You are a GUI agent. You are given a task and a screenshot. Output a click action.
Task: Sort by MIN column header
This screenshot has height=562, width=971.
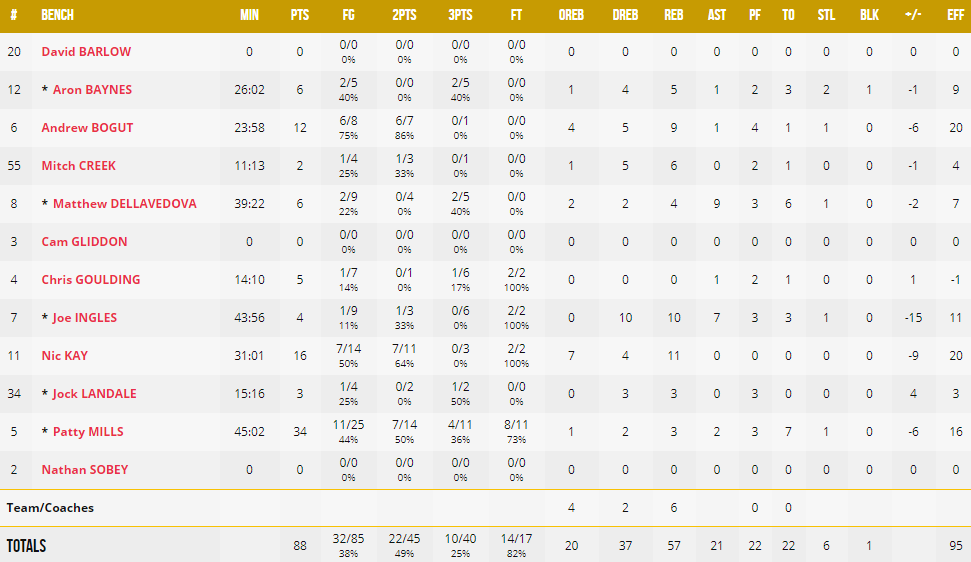click(x=250, y=15)
